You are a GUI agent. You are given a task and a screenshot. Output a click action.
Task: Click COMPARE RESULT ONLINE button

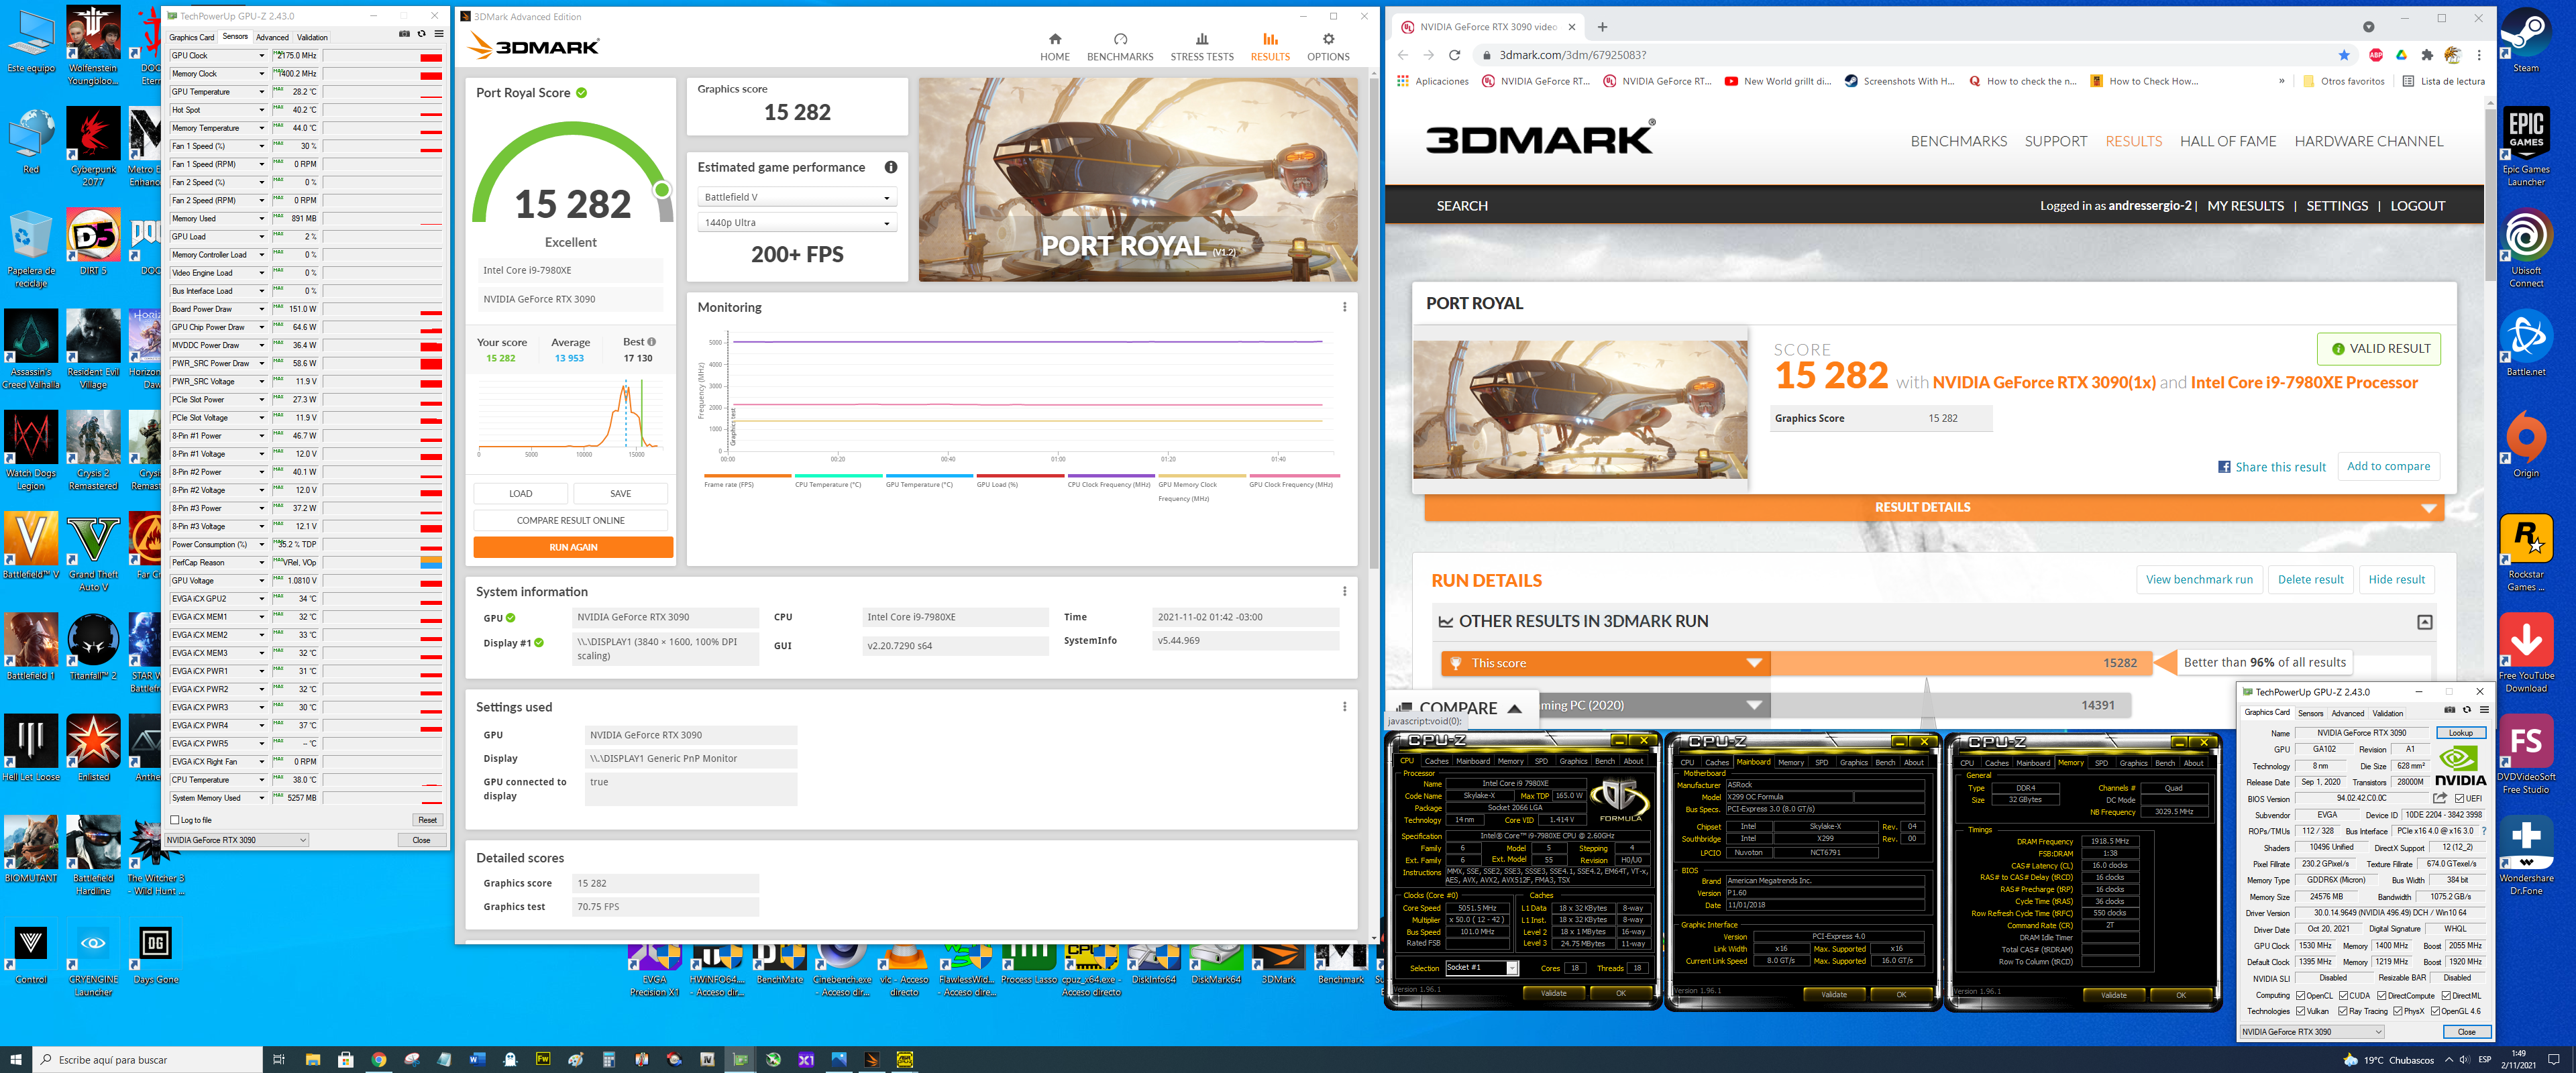[x=570, y=520]
